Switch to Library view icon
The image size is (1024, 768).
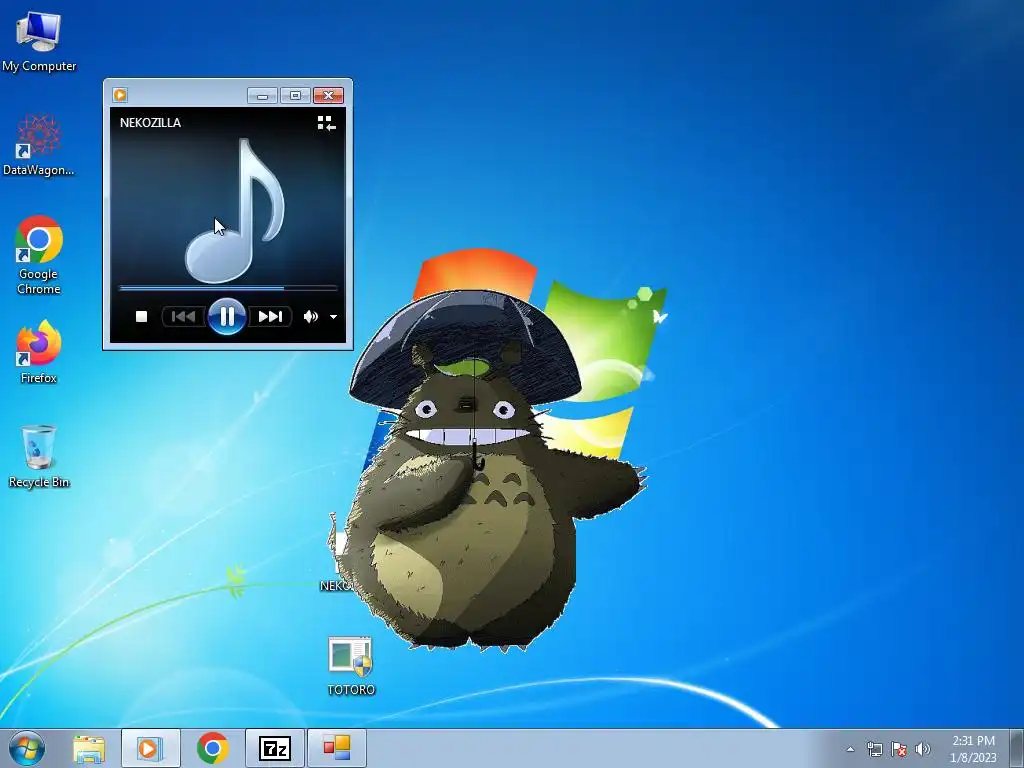point(327,123)
